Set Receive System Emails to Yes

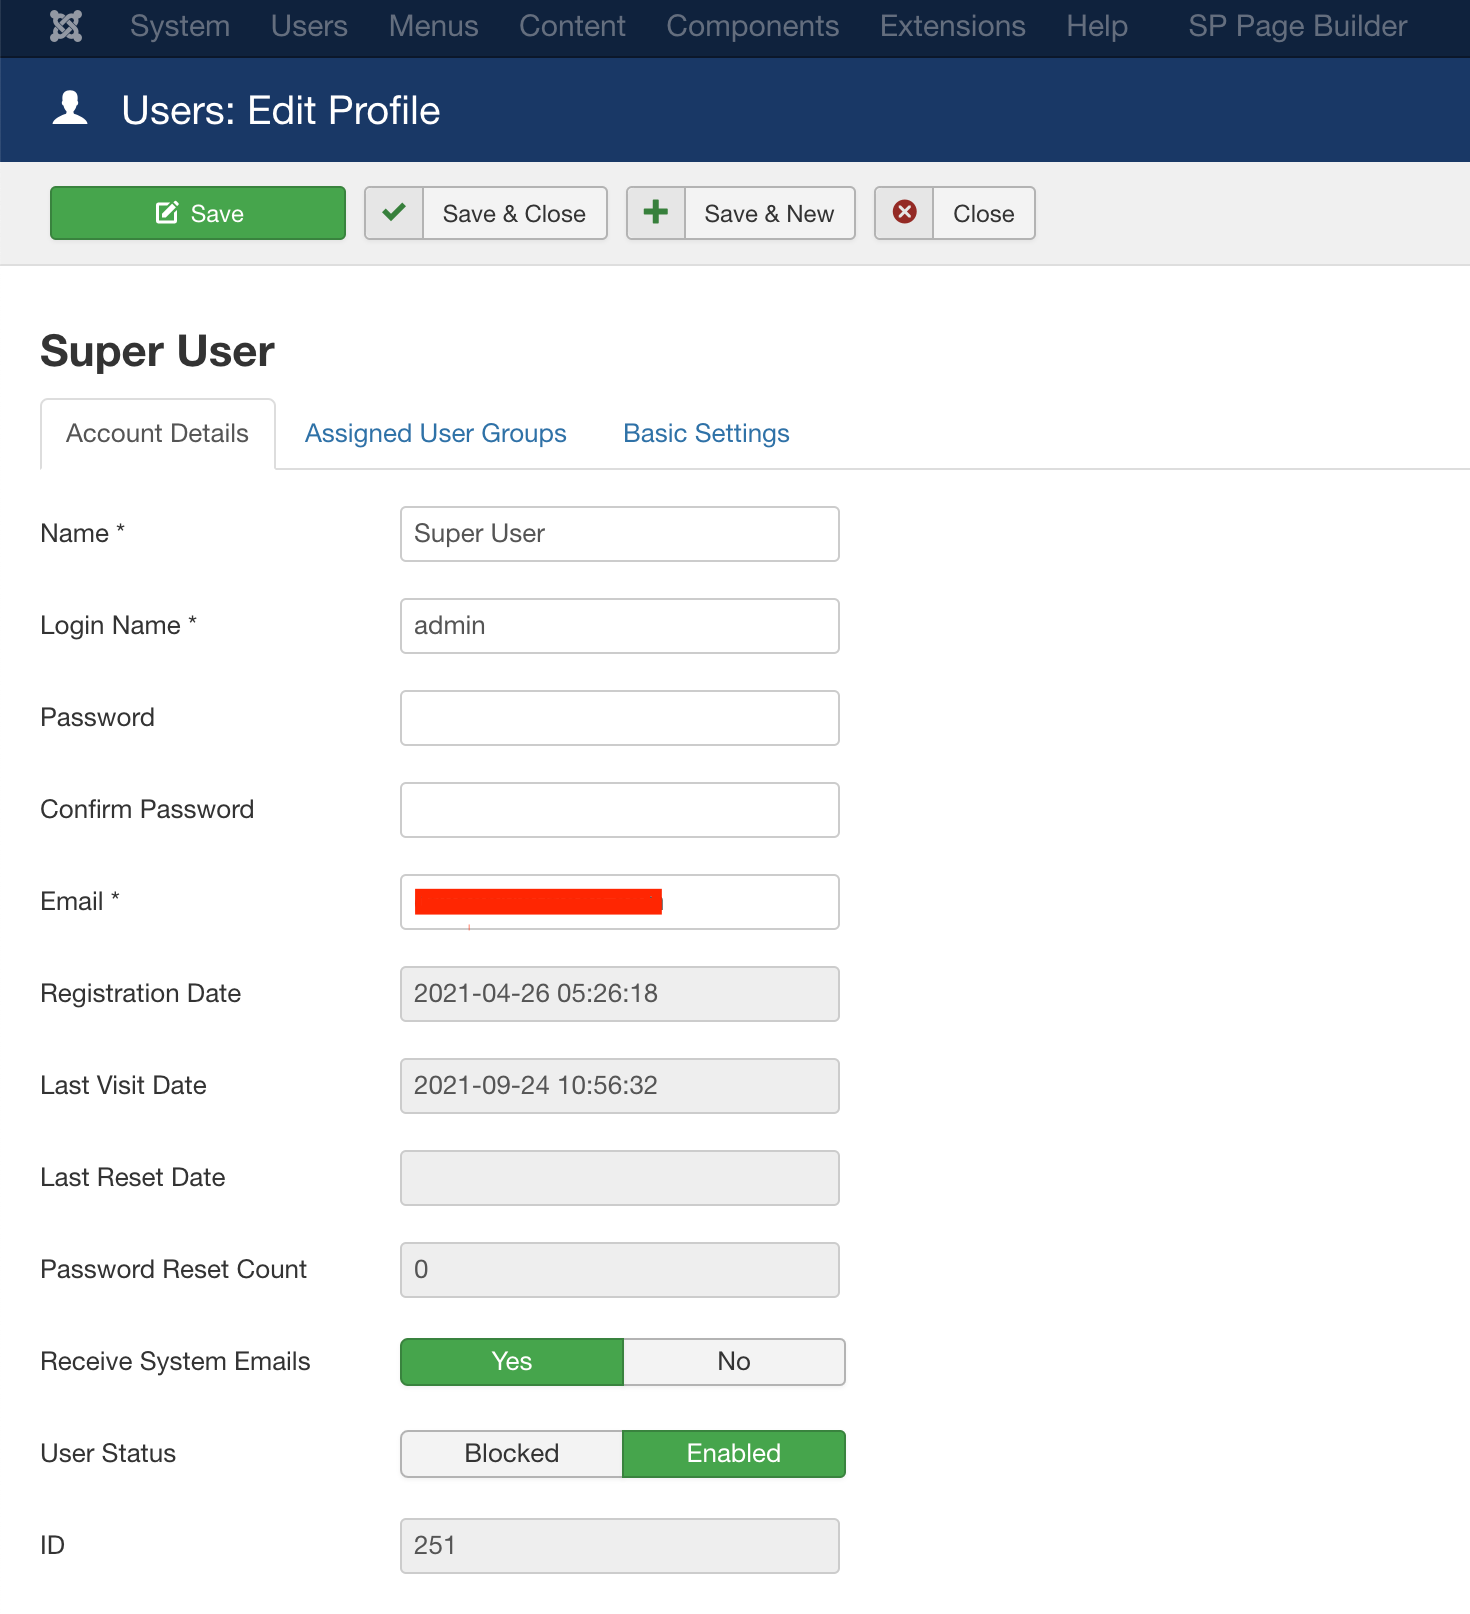(512, 1362)
